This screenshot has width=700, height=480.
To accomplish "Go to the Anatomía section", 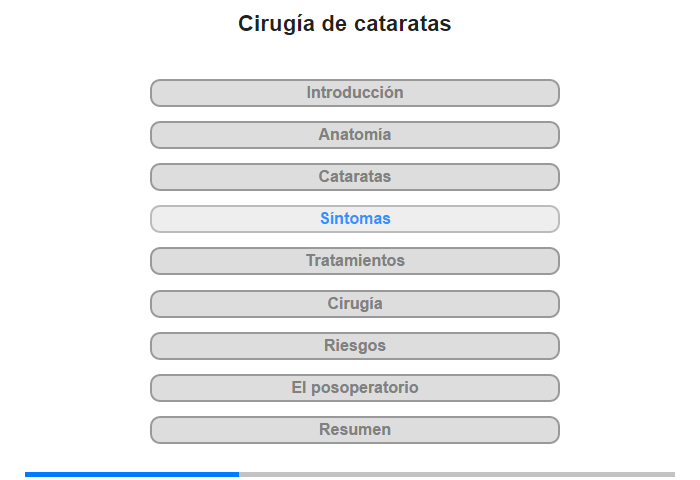I will tap(354, 135).
